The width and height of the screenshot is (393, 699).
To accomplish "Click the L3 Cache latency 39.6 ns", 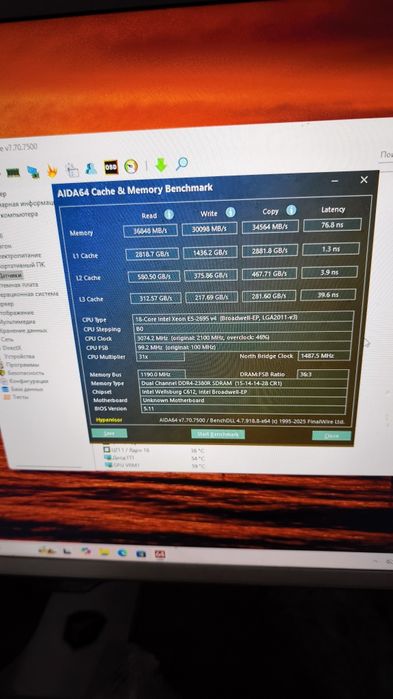I will click(328, 295).
